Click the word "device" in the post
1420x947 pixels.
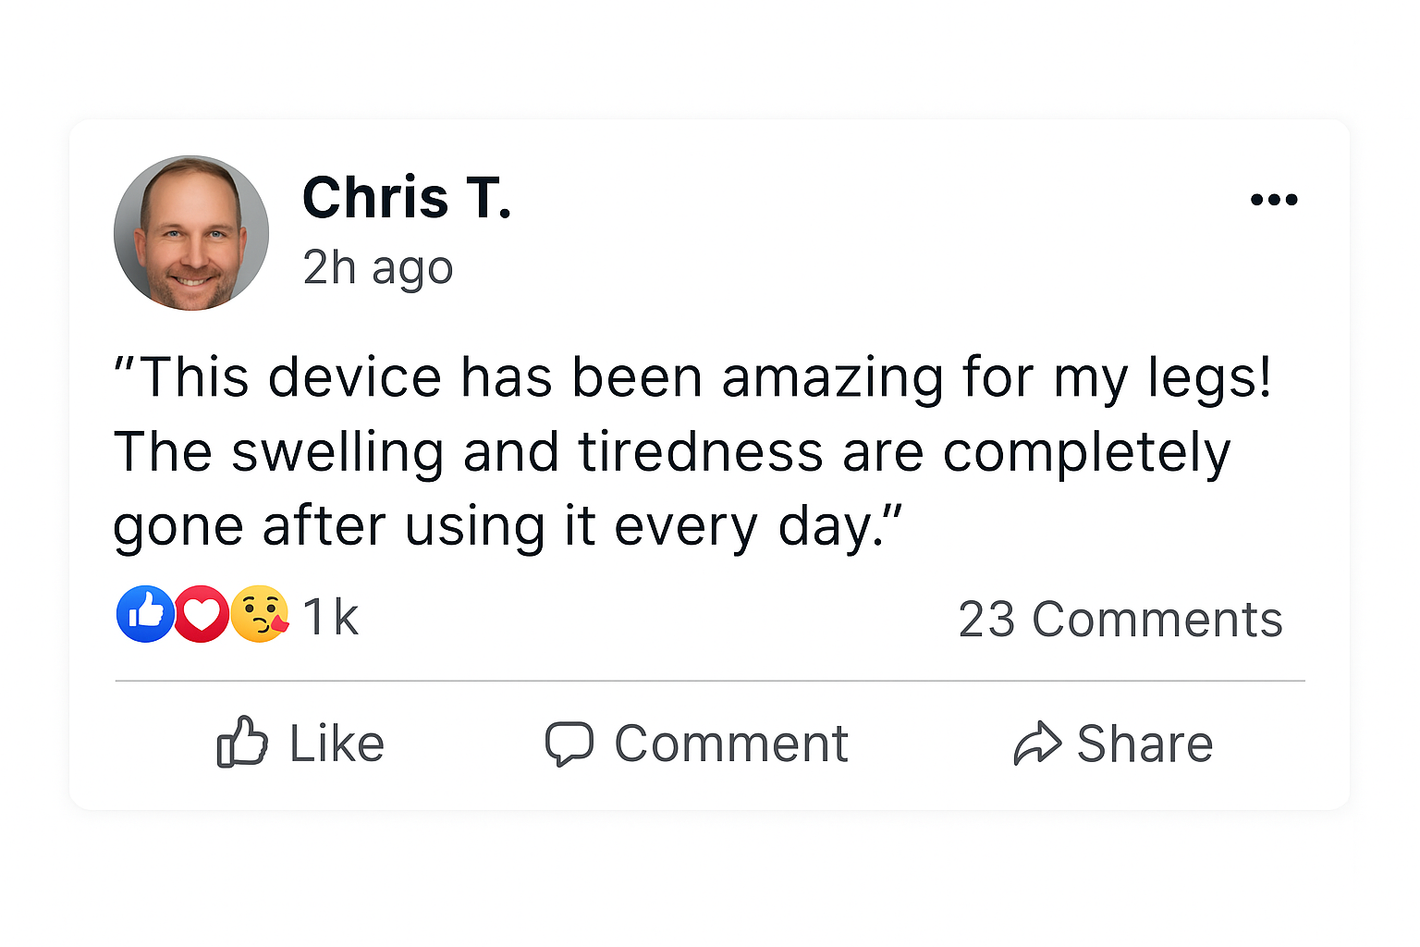(x=355, y=378)
